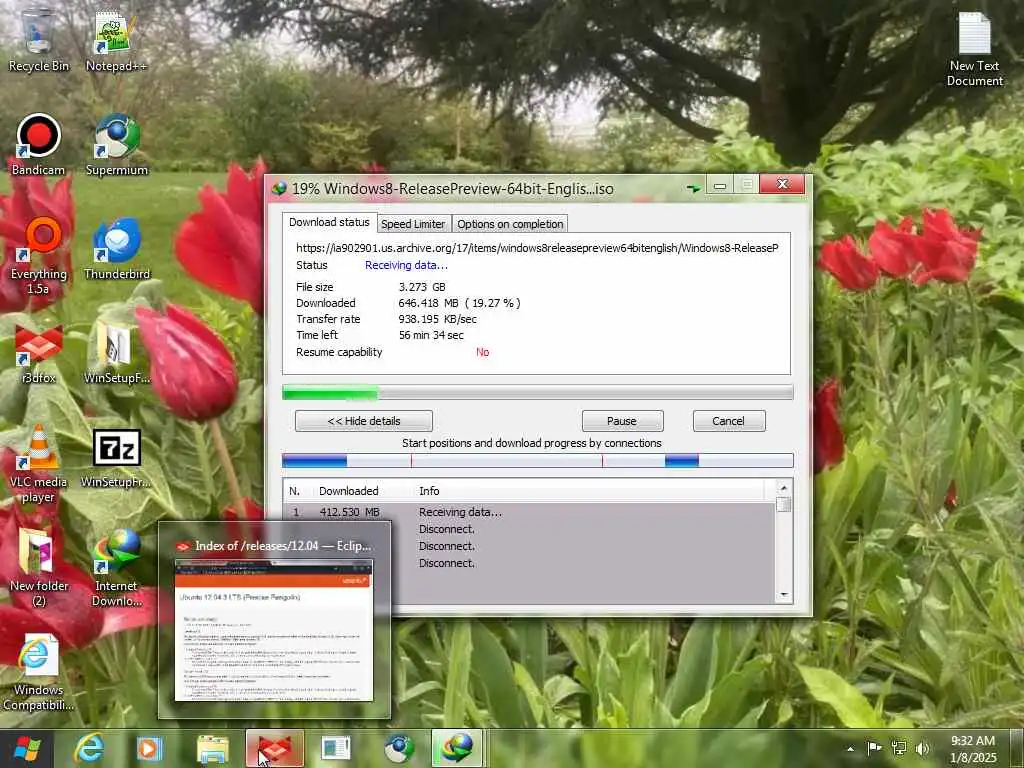Screen dimensions: 1024x768
Task: Click the taskbar clock showing 9:32 AM
Action: (973, 748)
